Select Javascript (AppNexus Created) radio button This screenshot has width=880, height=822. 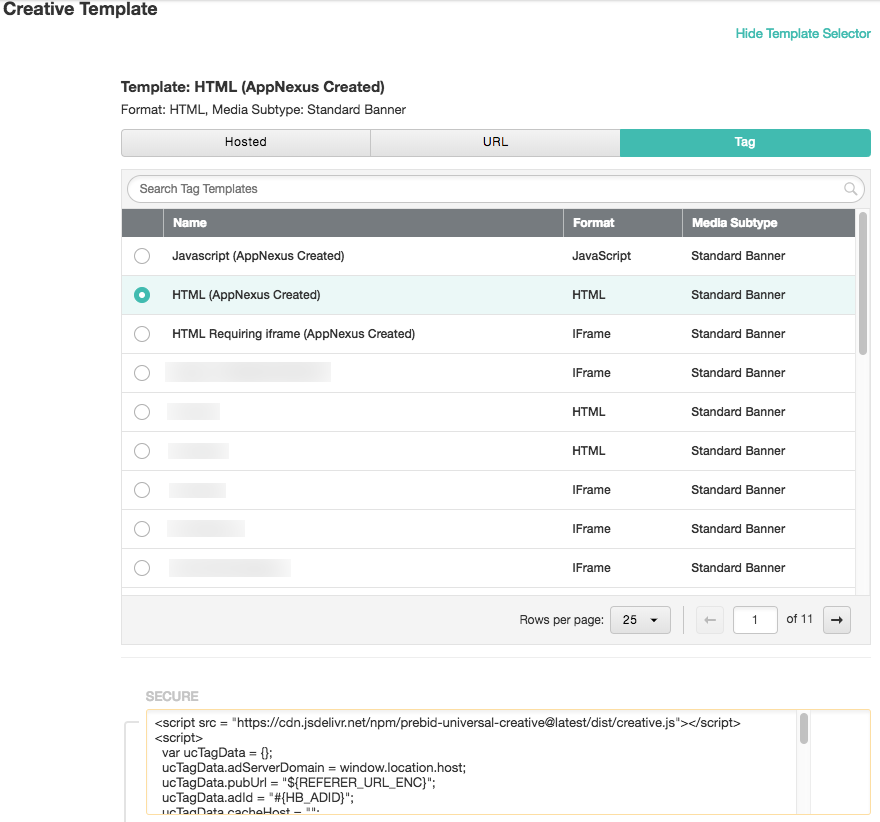pyautogui.click(x=142, y=256)
